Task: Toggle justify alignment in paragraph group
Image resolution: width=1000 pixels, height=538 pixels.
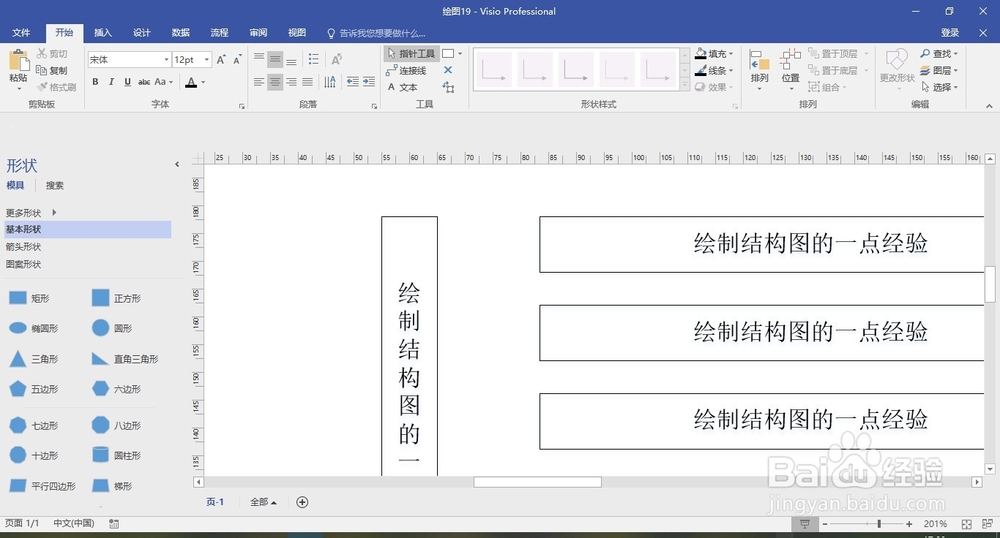Action: pyautogui.click(x=307, y=82)
